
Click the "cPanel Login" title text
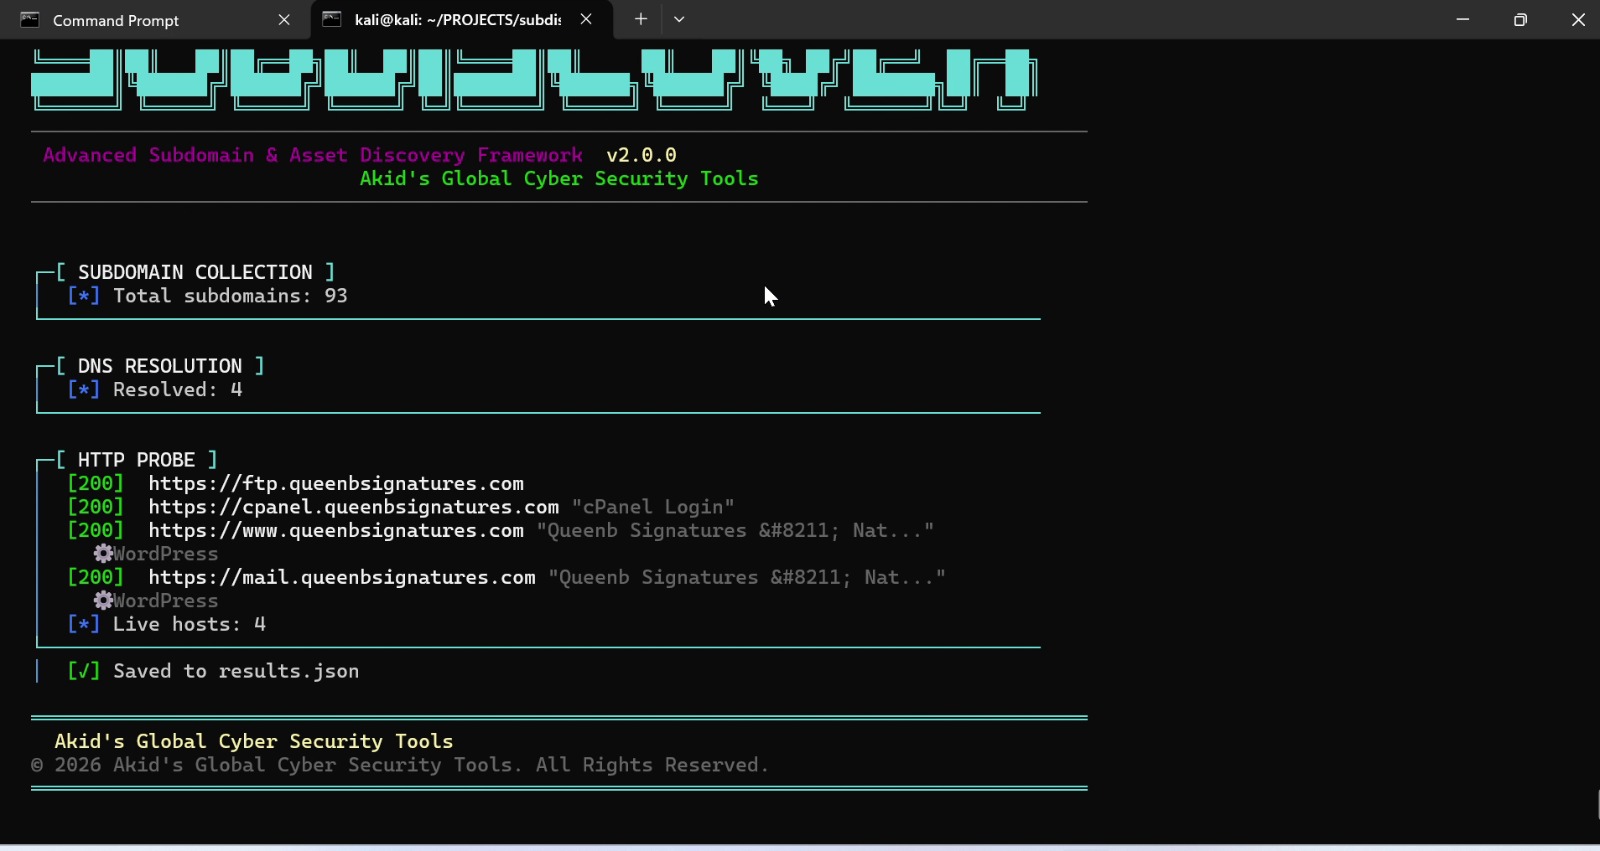[653, 507]
